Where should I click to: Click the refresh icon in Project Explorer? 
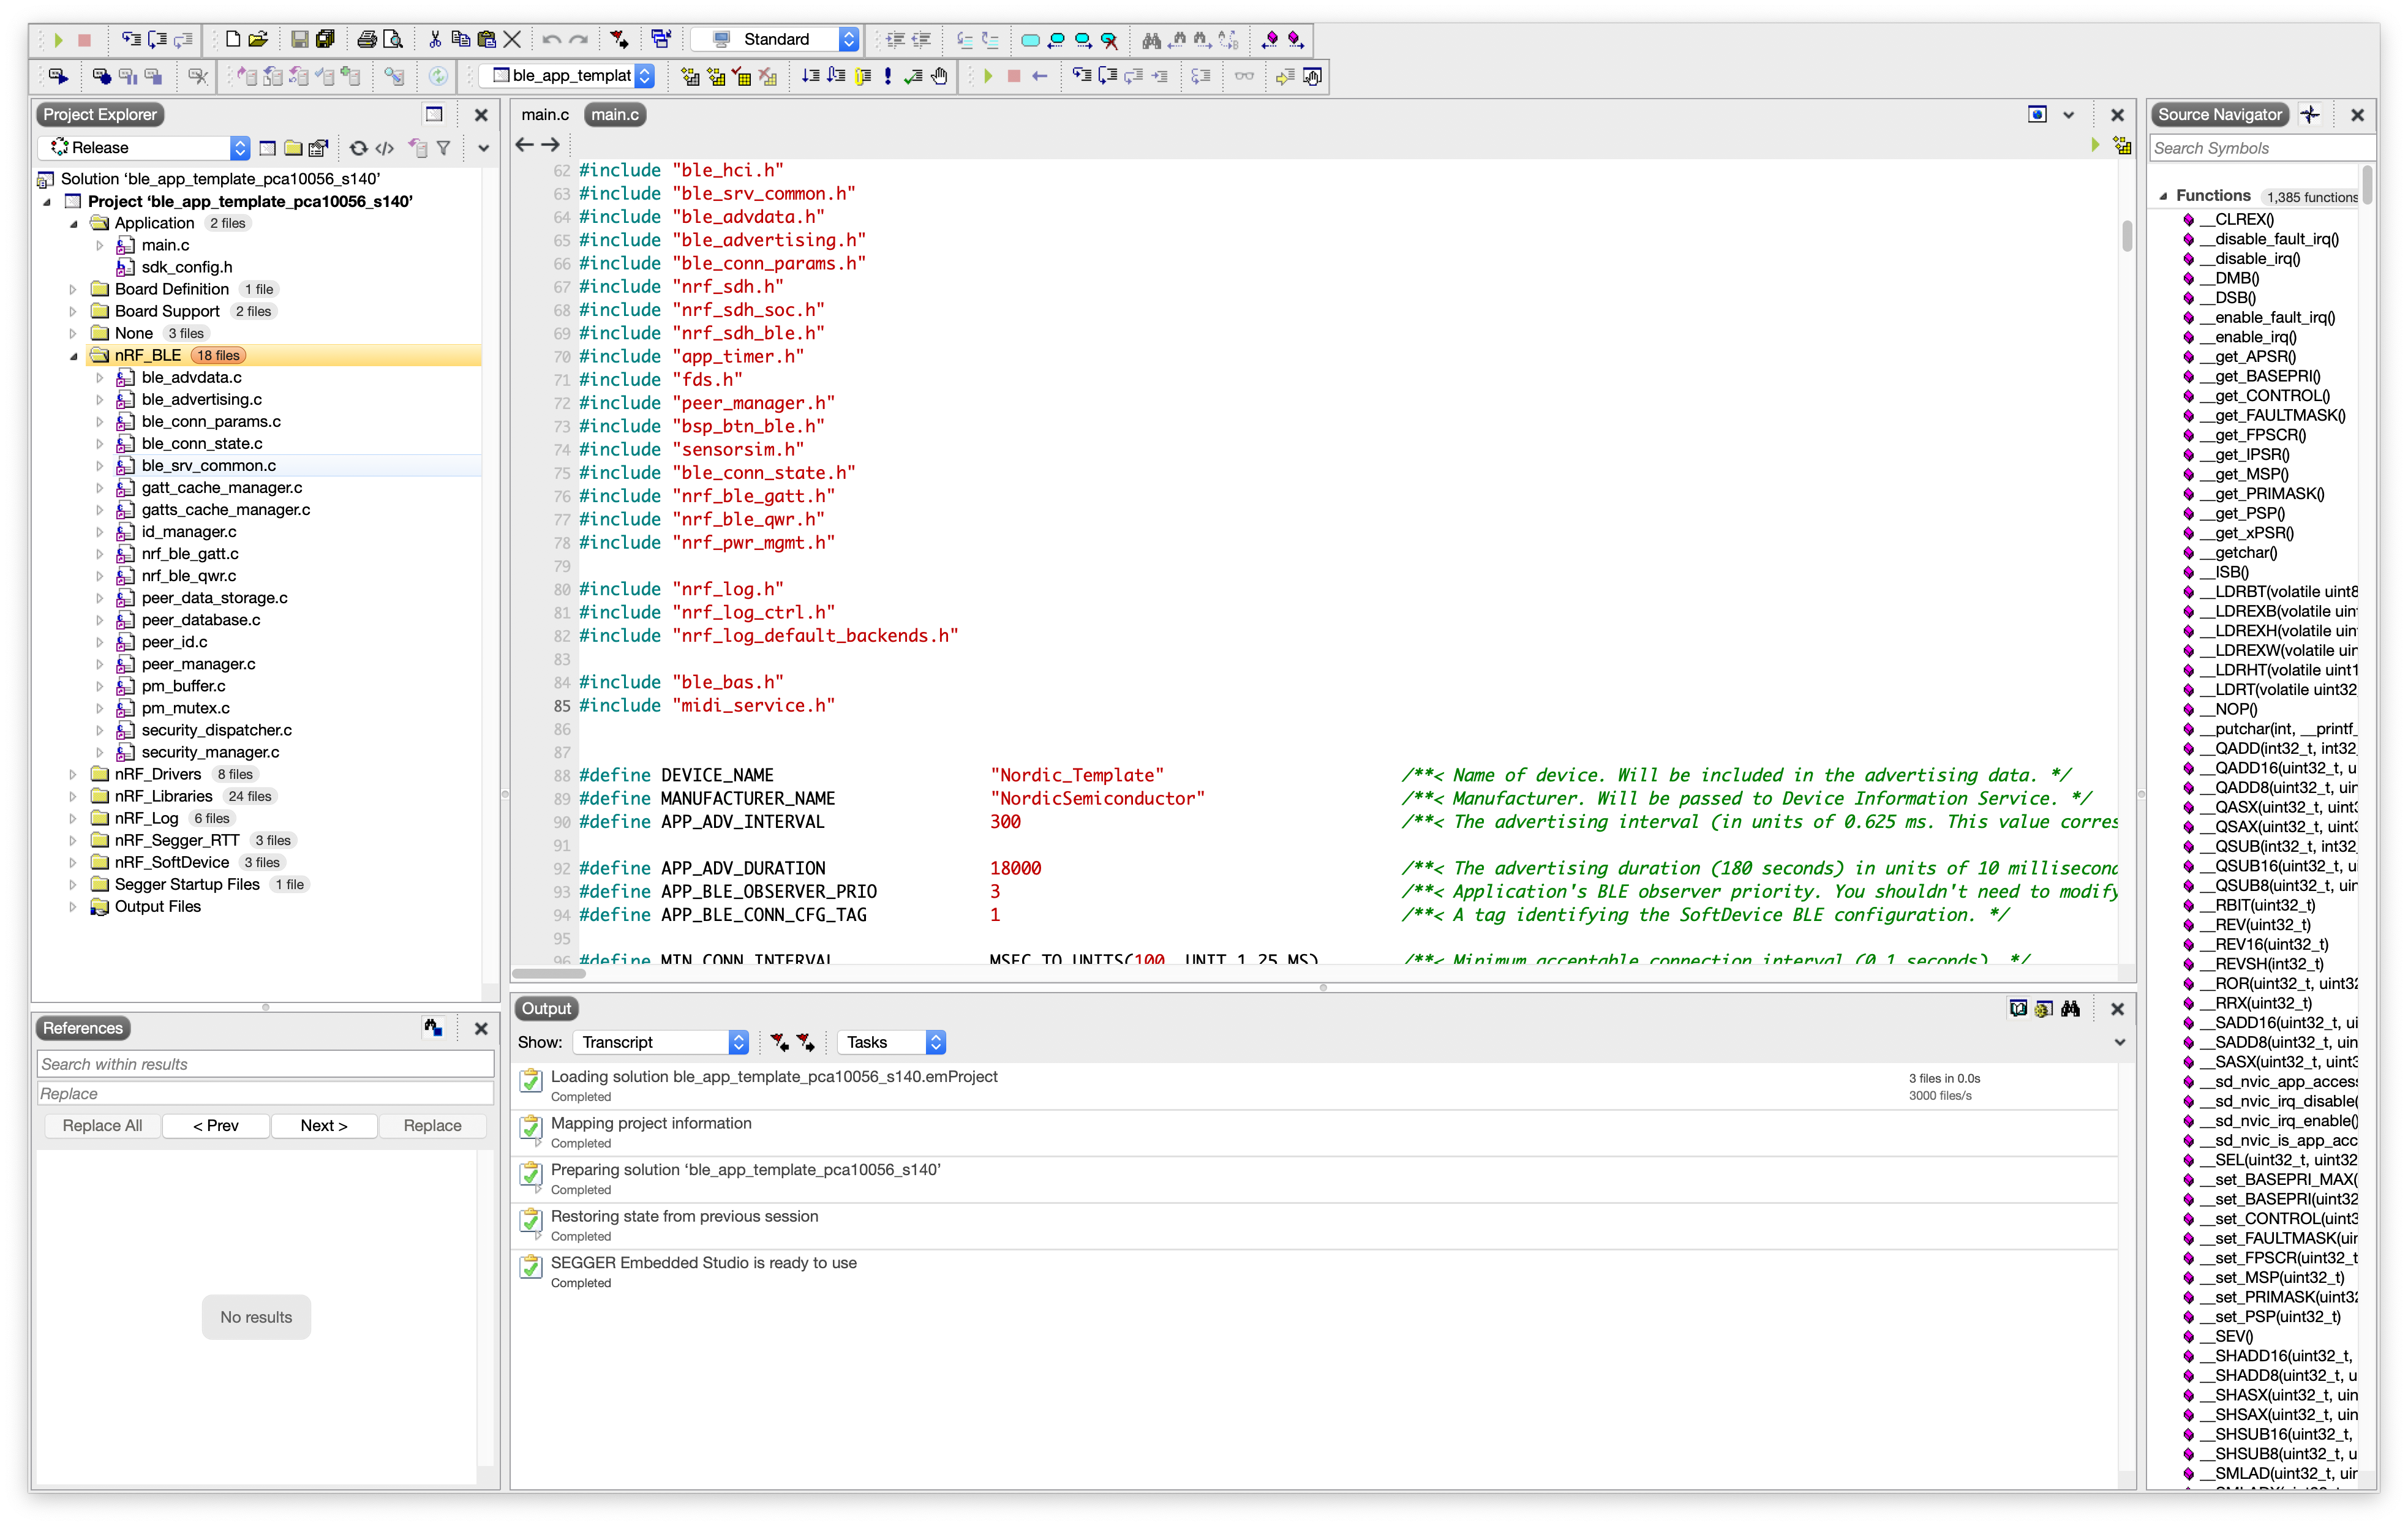tap(358, 148)
